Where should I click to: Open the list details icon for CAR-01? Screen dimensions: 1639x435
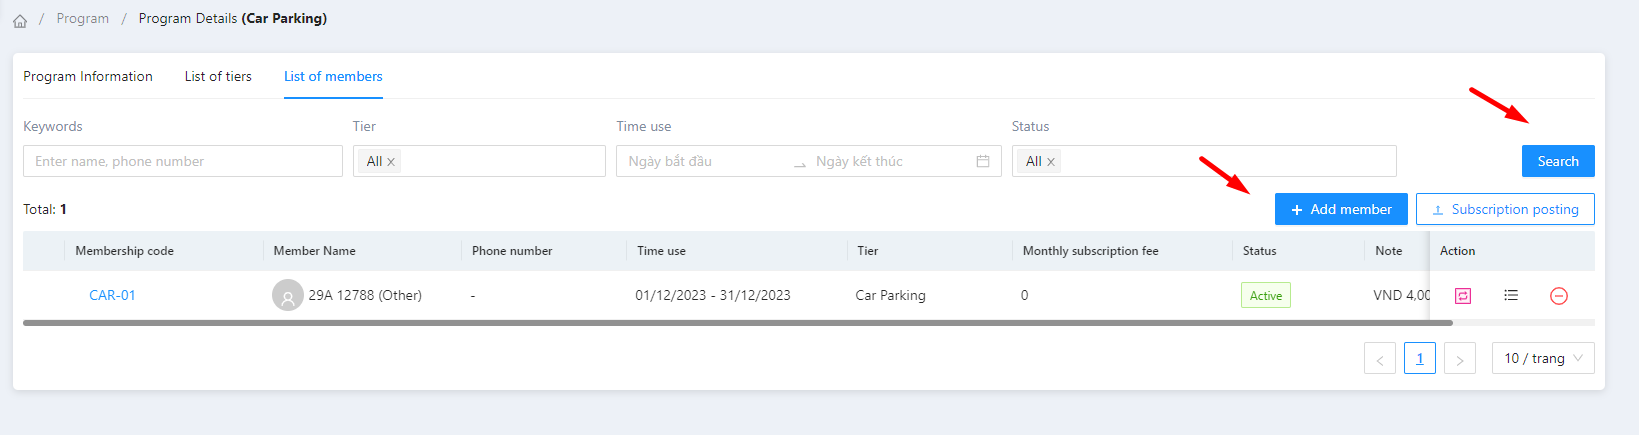pyautogui.click(x=1511, y=296)
